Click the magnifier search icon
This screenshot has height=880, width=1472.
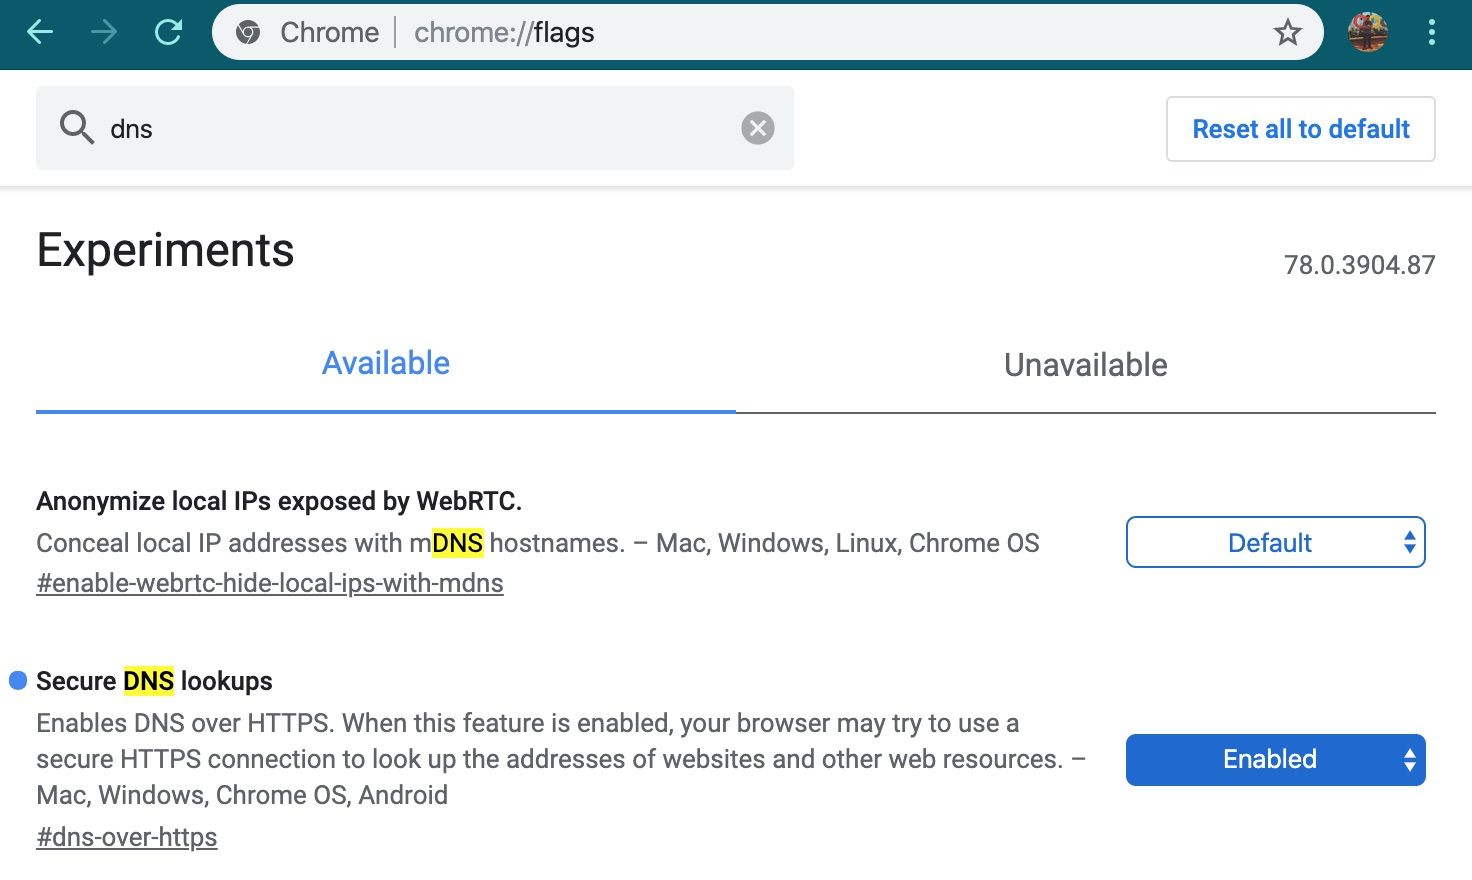(76, 128)
